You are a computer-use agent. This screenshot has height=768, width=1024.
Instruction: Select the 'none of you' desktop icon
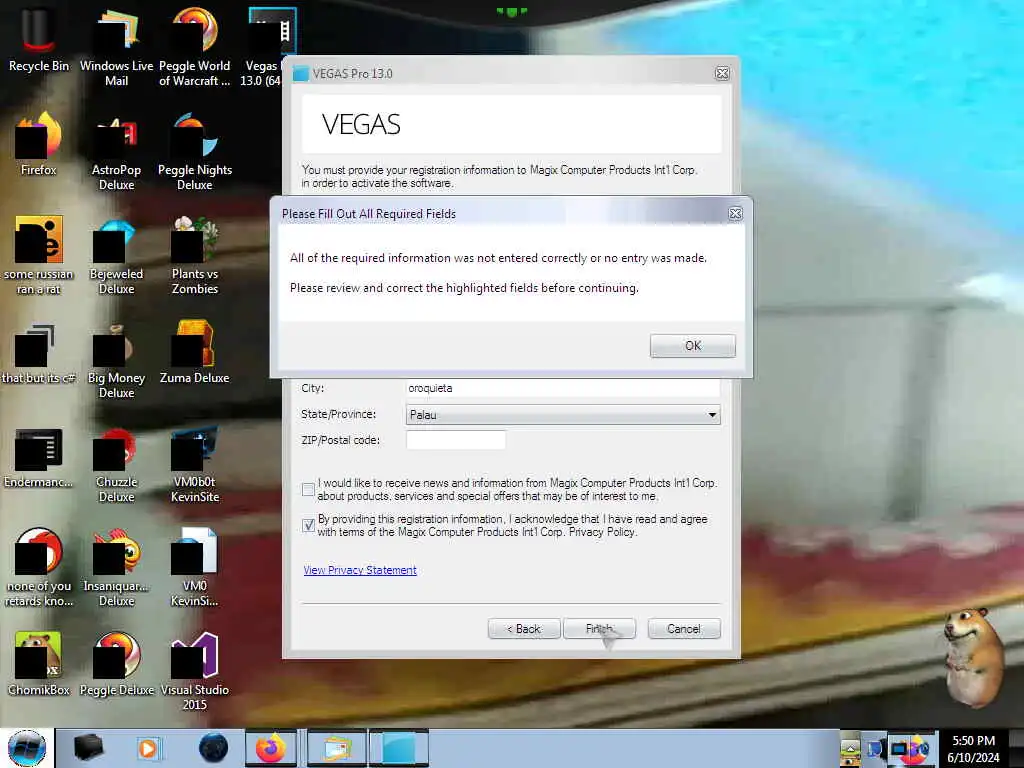(39, 567)
